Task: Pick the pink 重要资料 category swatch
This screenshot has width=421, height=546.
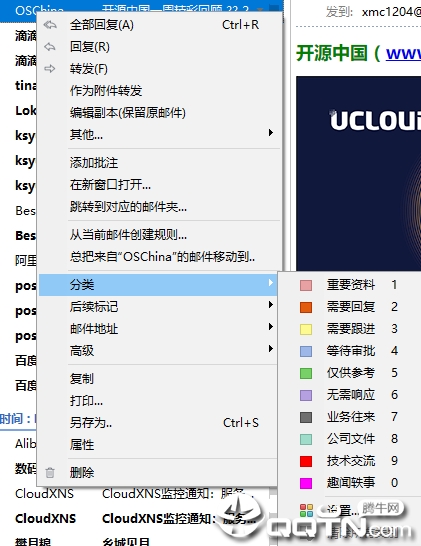Action: [x=306, y=285]
